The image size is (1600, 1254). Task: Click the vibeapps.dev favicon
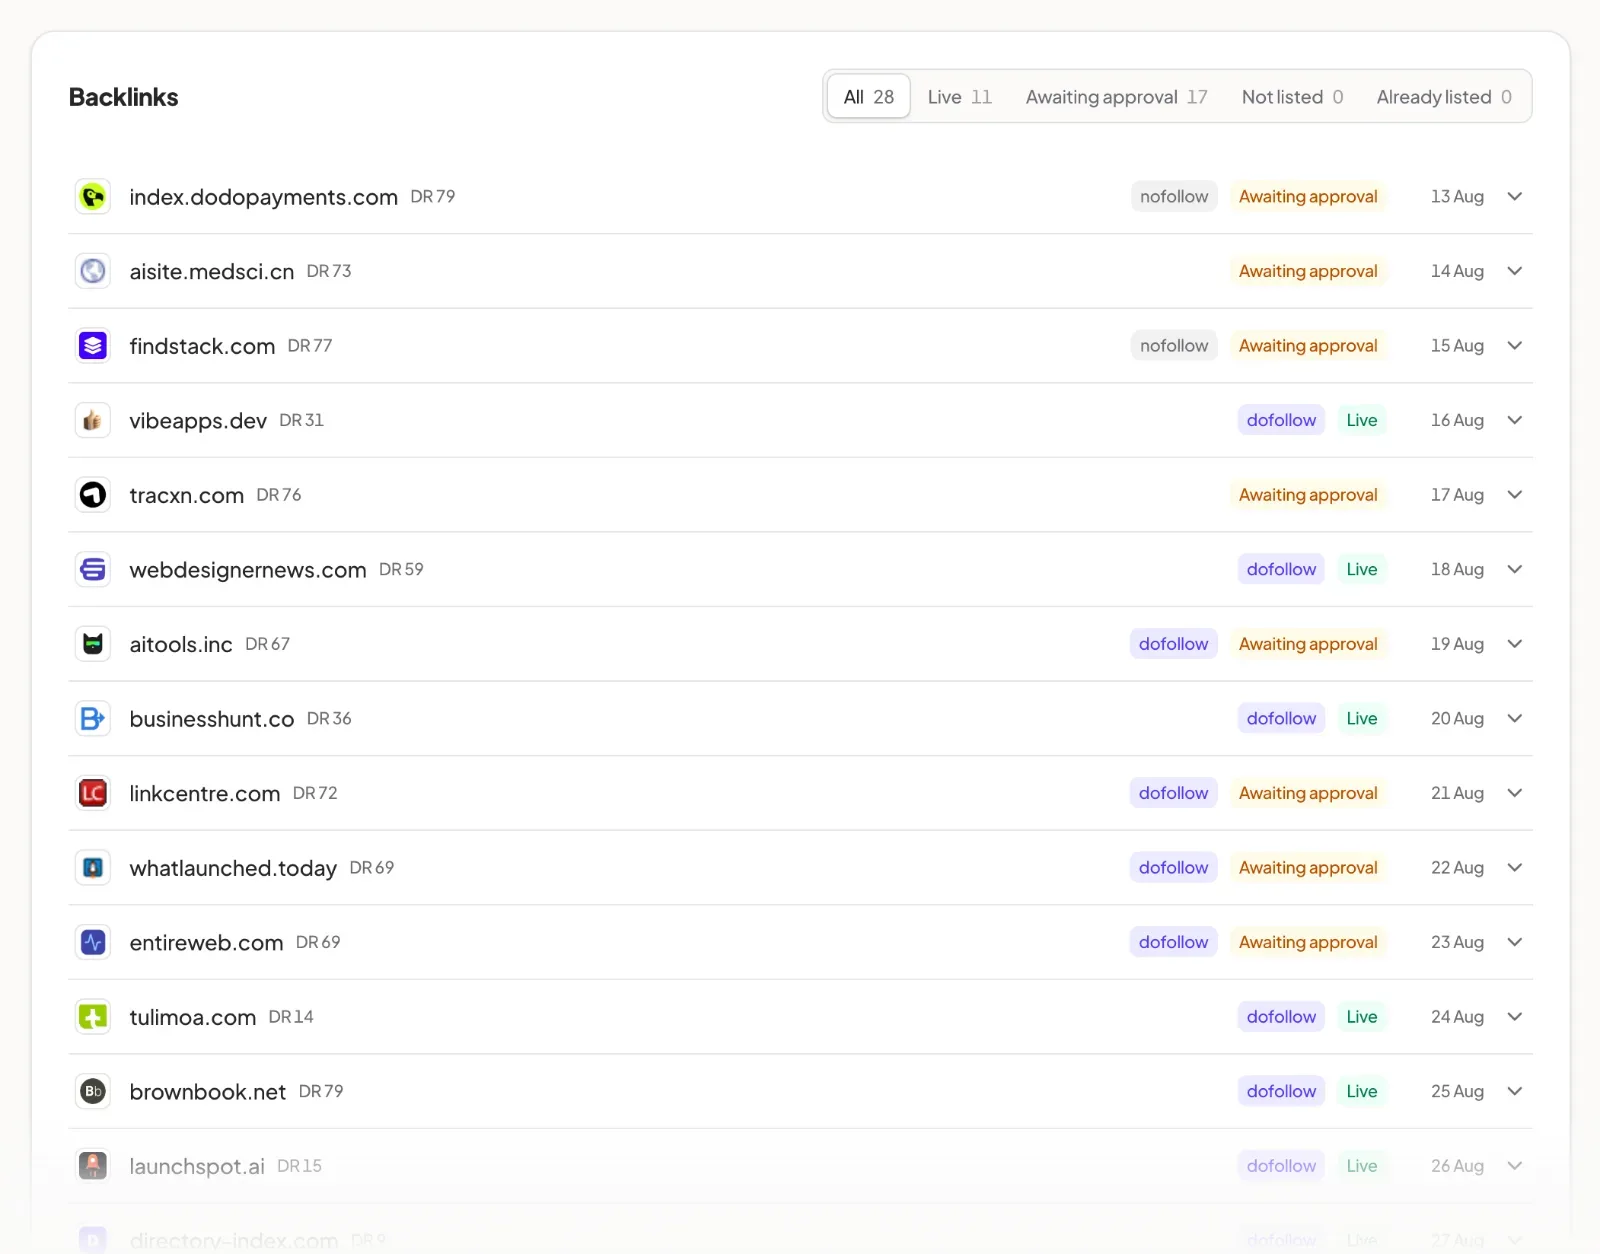pos(93,420)
